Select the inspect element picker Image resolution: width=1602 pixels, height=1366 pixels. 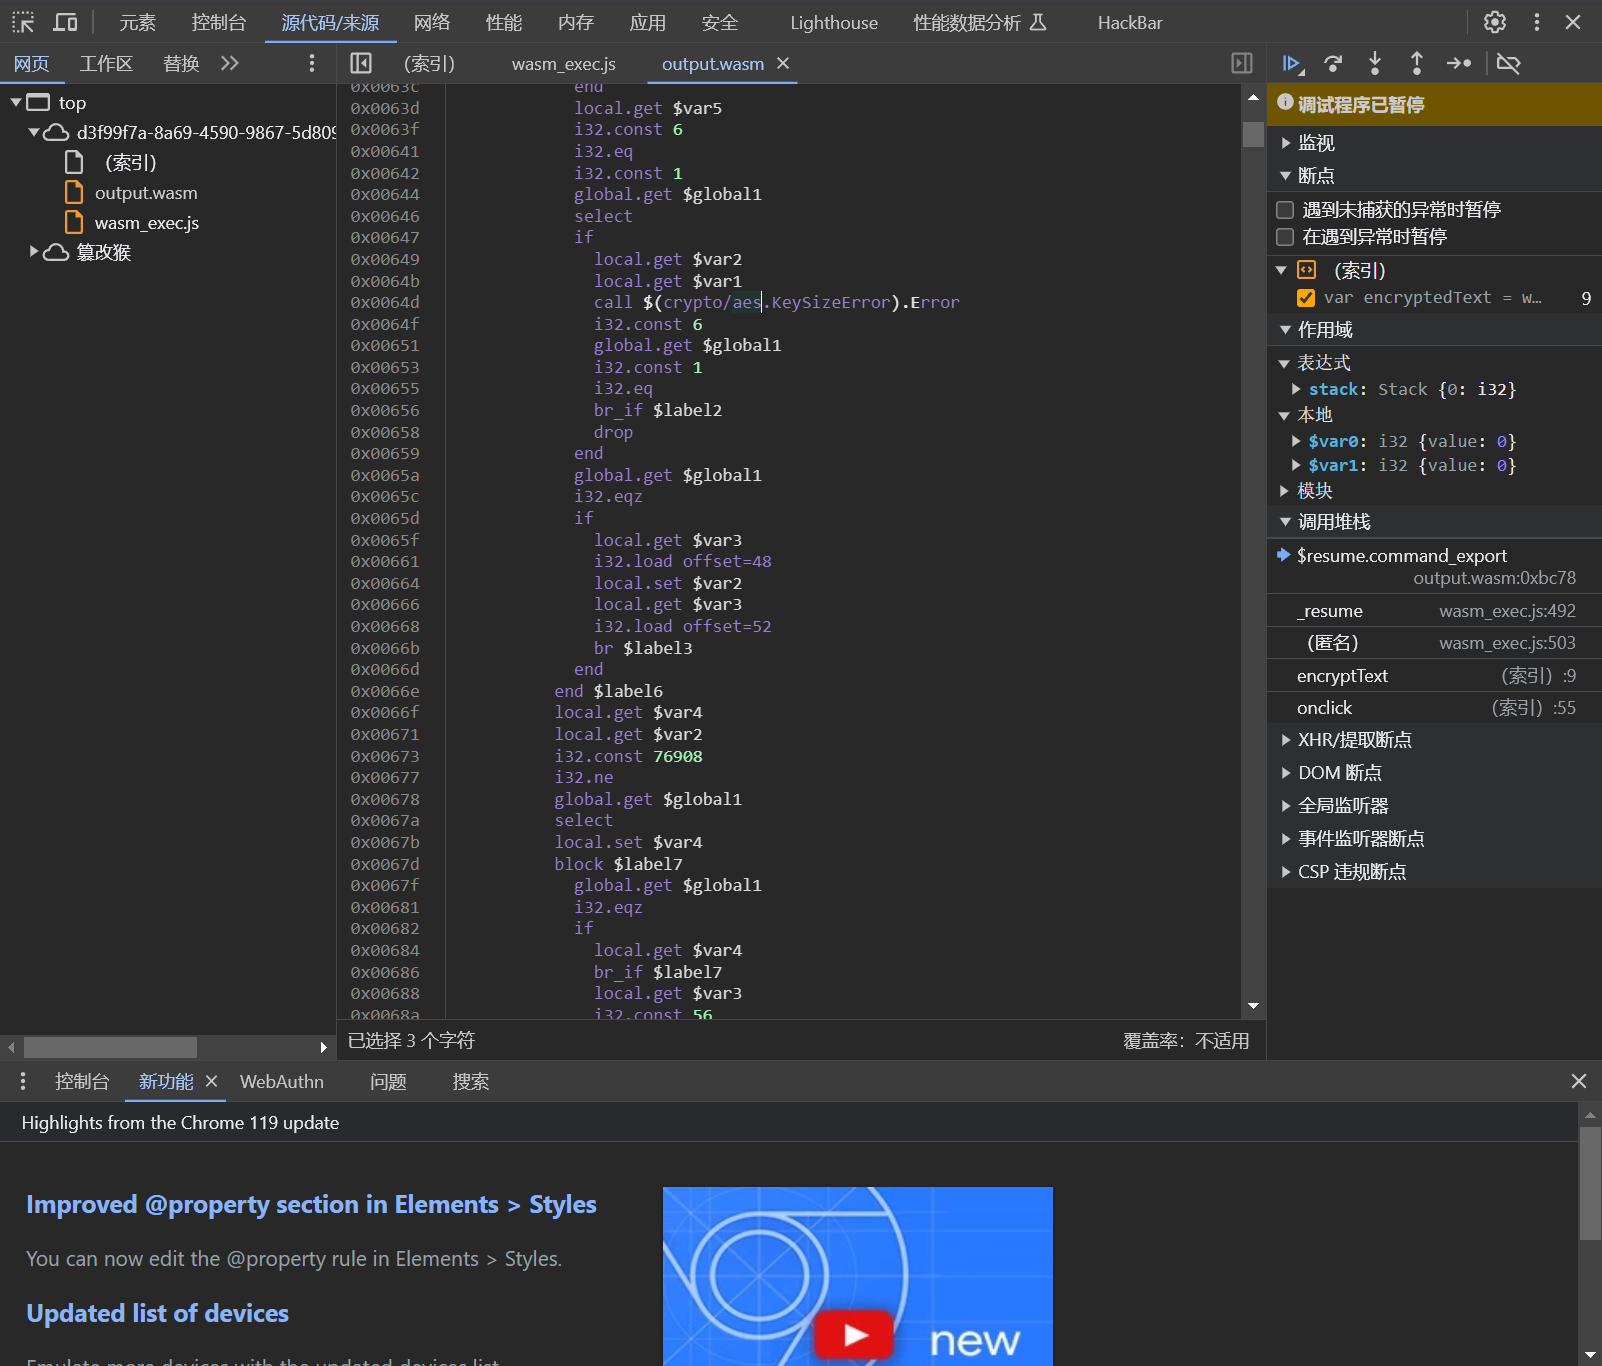[23, 22]
